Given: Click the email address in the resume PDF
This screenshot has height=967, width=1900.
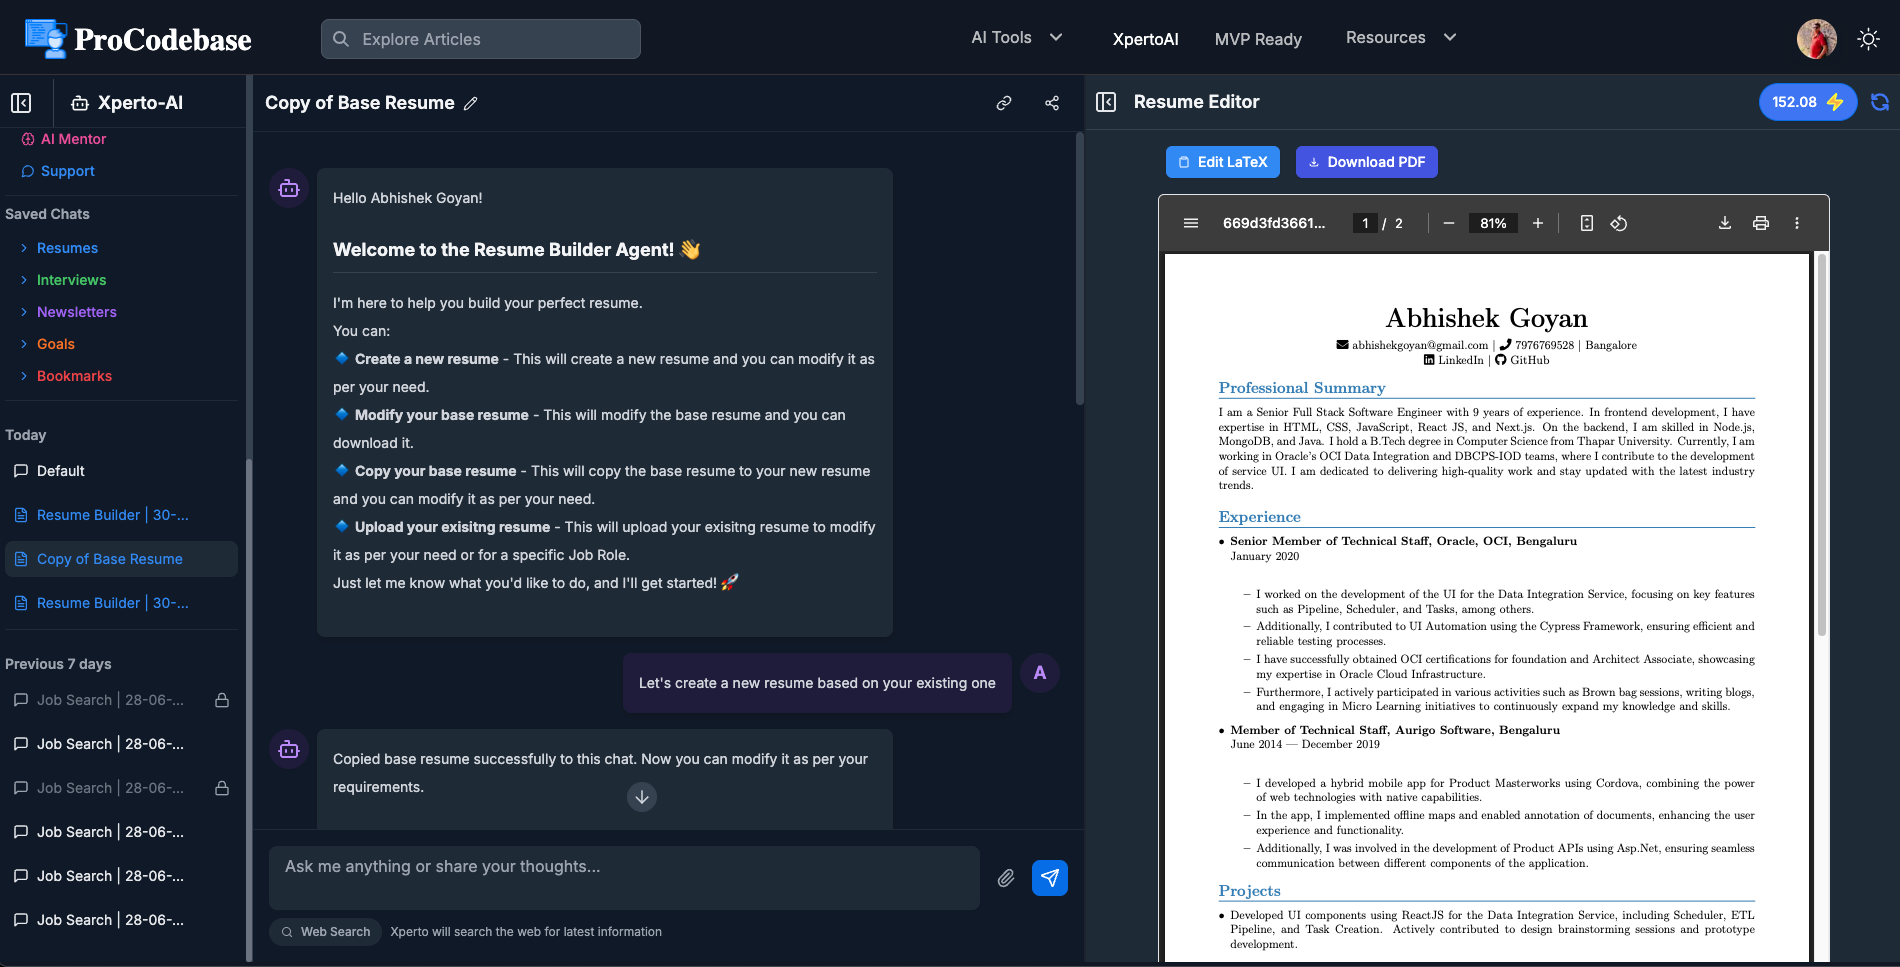Looking at the screenshot, I should point(1420,345).
